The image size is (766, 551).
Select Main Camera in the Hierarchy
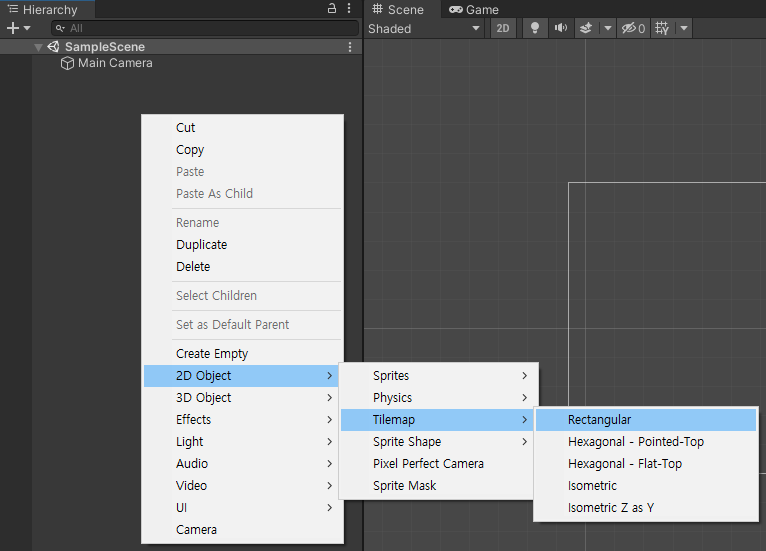pos(115,63)
